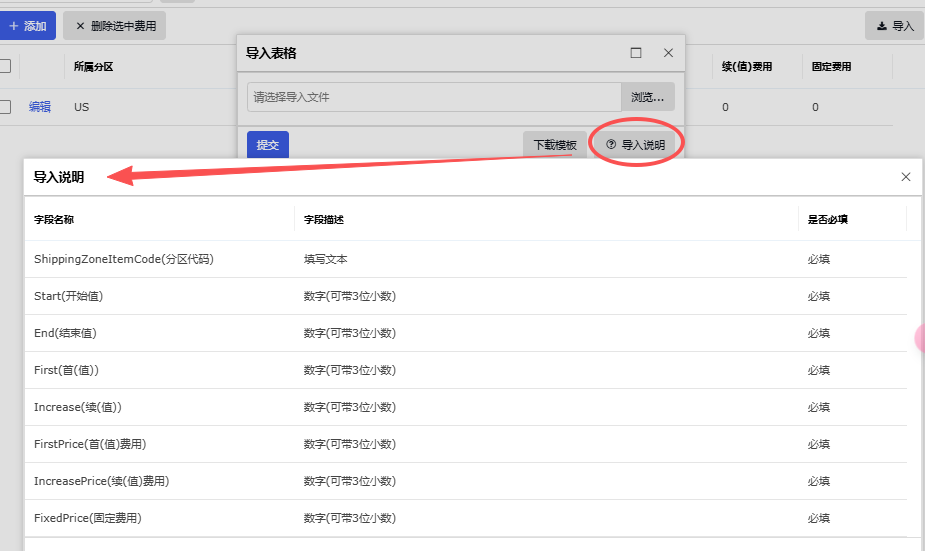
Task: Click the 是否必填 column header
Action: (828, 219)
